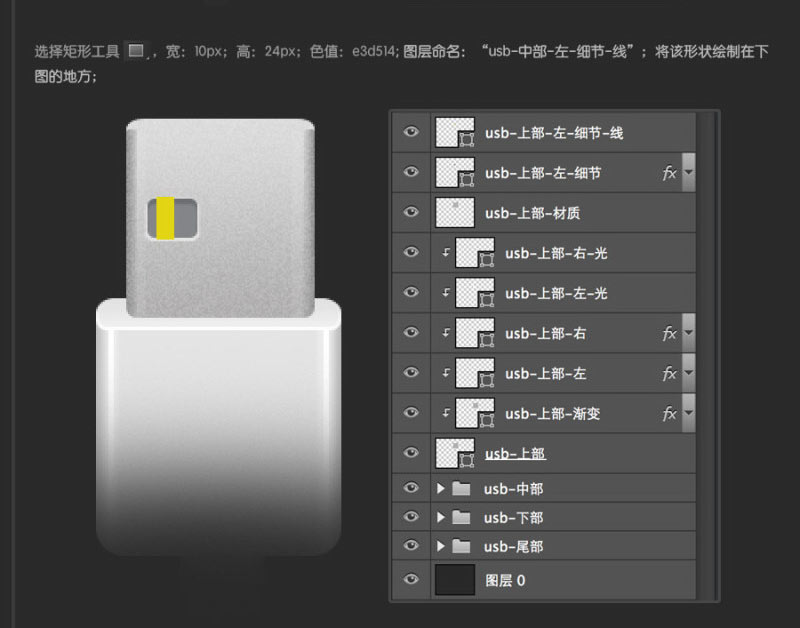Toggle visibility of the usb-中部 group
800x628 pixels.
pos(411,488)
